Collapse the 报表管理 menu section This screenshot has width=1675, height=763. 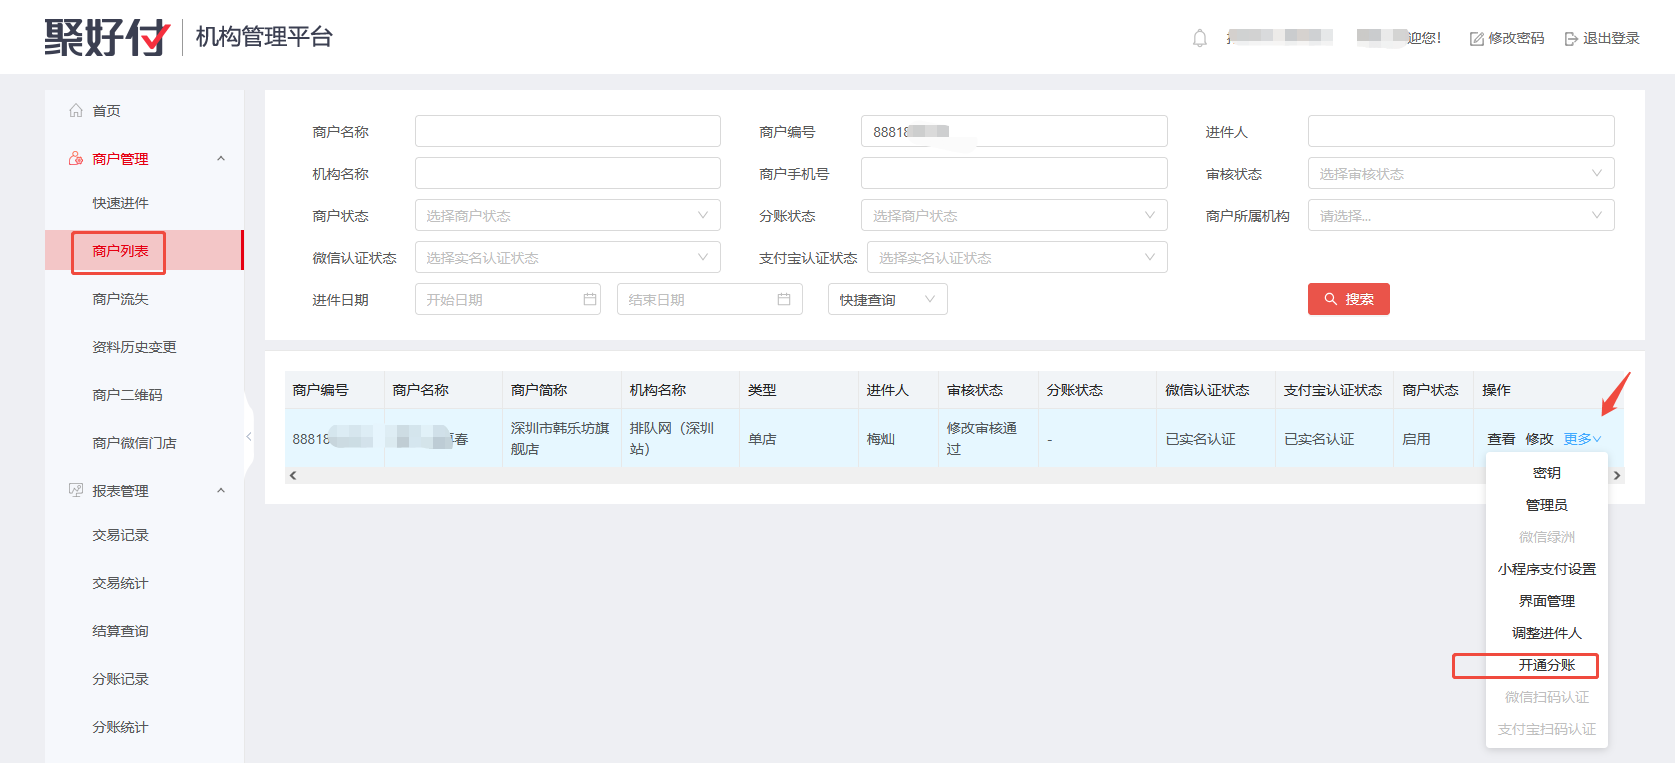tap(221, 490)
